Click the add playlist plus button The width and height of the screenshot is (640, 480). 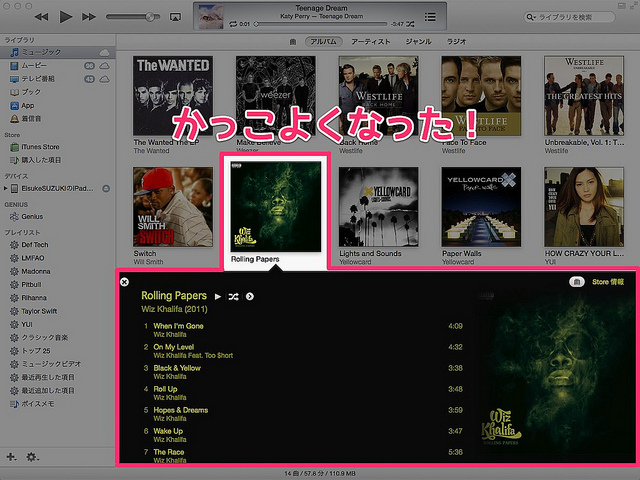pos(11,457)
